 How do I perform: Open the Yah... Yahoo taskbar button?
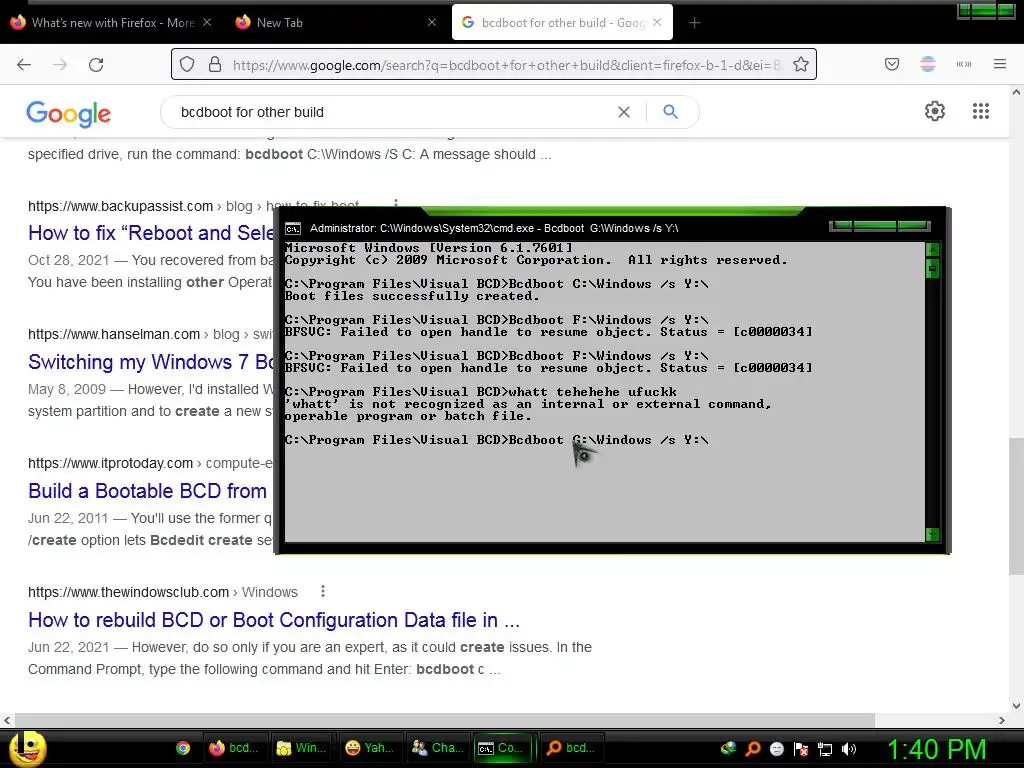click(x=370, y=748)
